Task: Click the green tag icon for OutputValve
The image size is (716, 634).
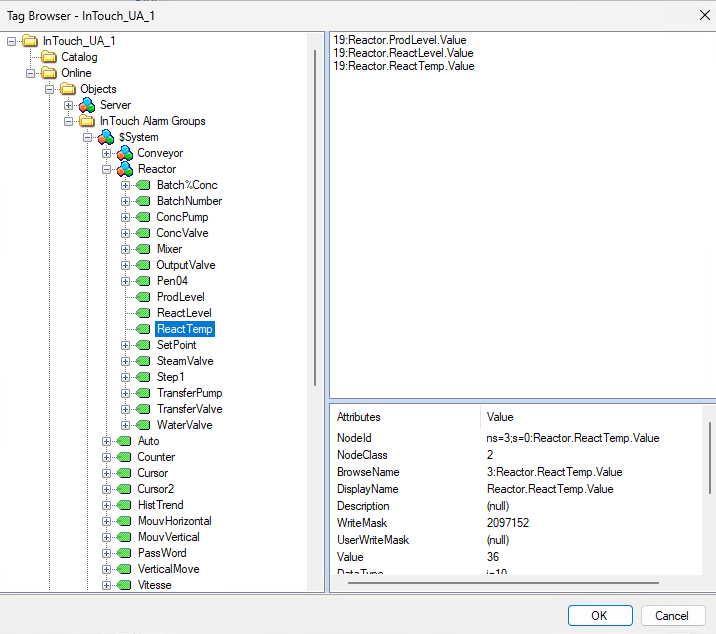Action: click(143, 265)
